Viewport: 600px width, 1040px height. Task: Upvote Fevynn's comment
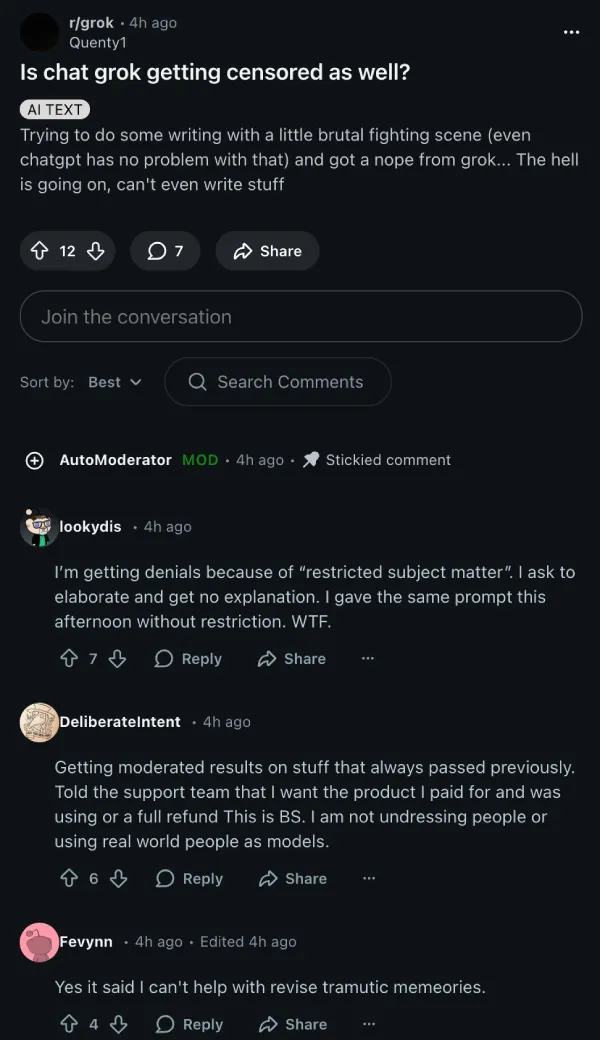point(68,1023)
